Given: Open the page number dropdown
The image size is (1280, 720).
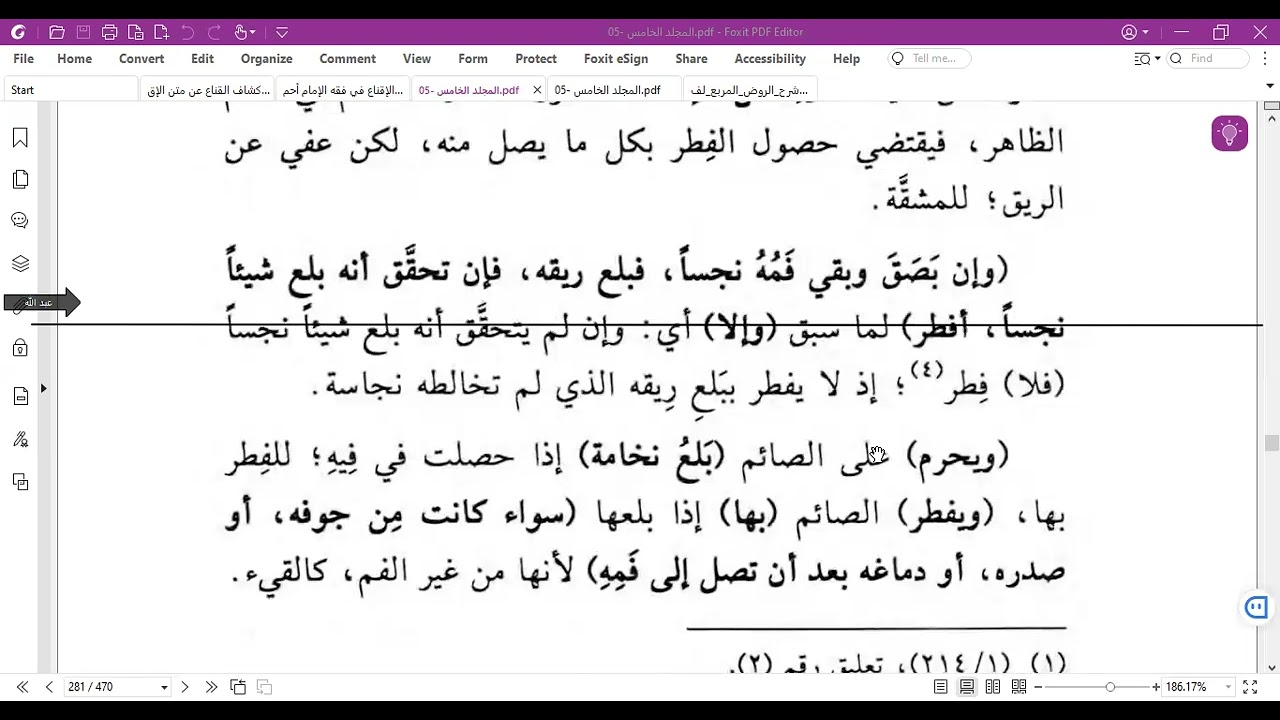Looking at the screenshot, I should pyautogui.click(x=164, y=687).
